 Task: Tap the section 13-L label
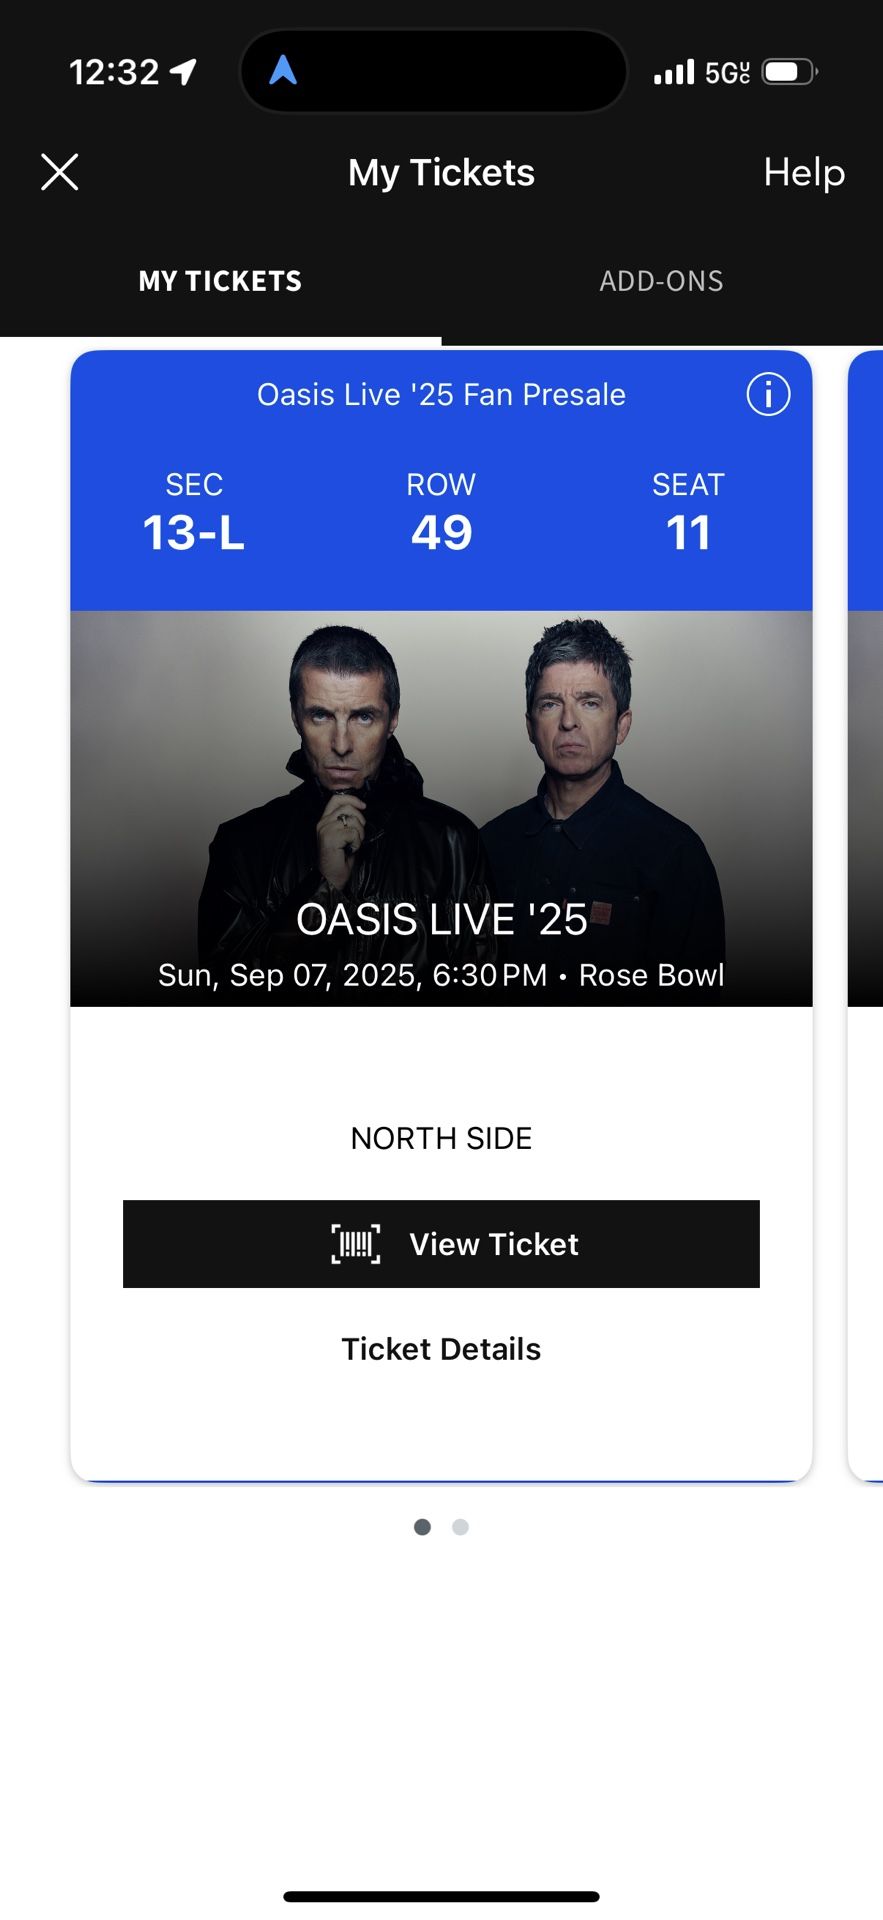(194, 531)
